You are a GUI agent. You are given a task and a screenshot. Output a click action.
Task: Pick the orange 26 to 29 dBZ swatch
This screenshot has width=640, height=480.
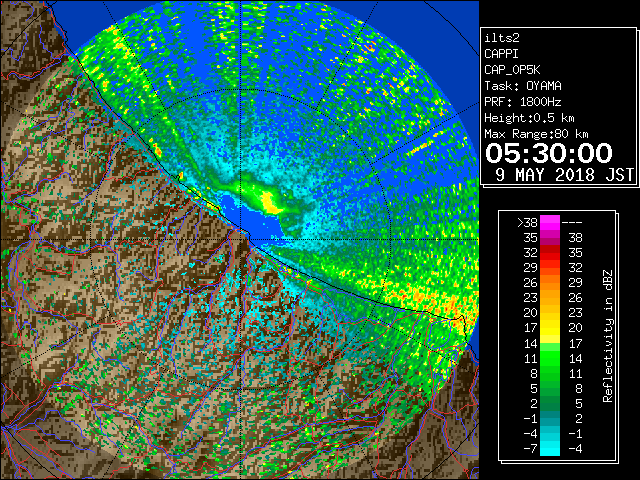pos(550,283)
